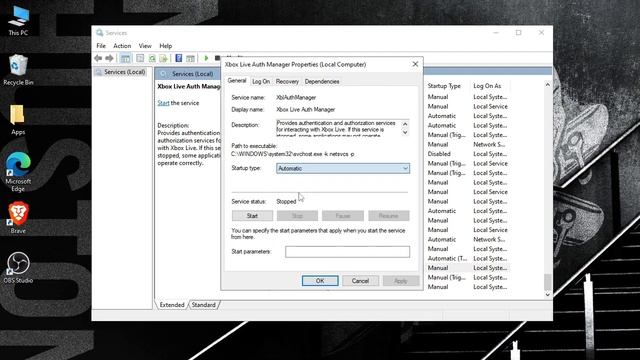The image size is (640, 360).
Task: Switch to the Log On tab
Action: (261, 82)
